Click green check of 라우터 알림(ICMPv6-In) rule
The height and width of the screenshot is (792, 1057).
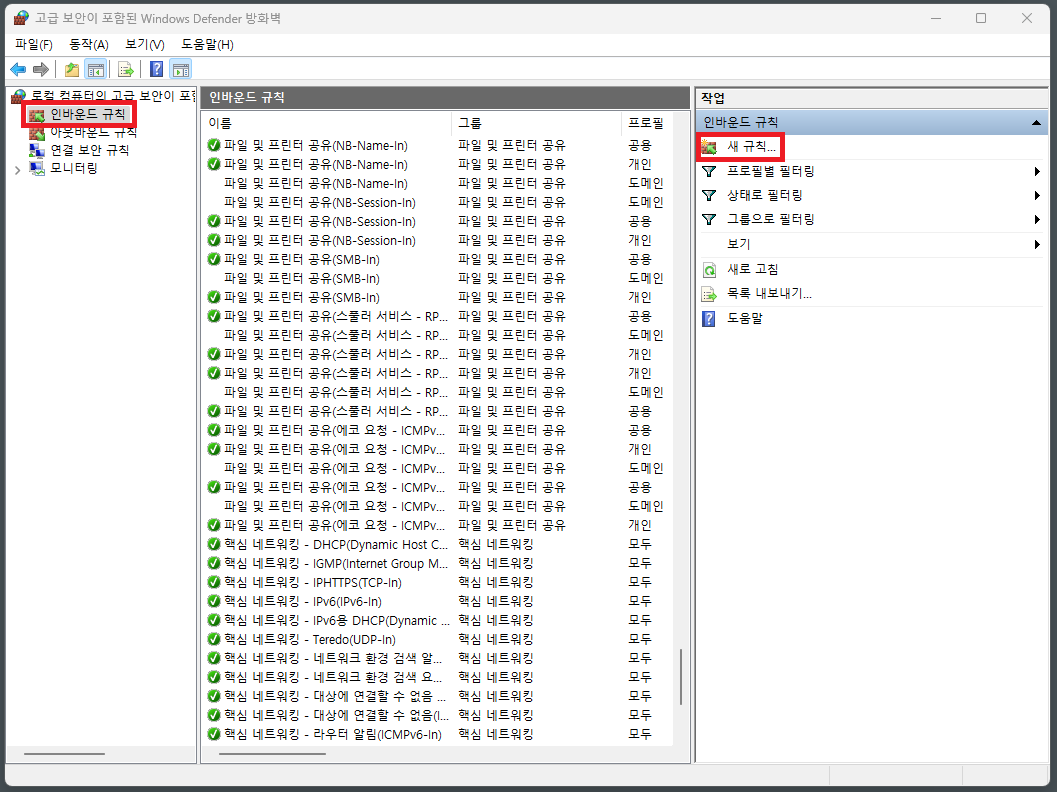coord(214,734)
